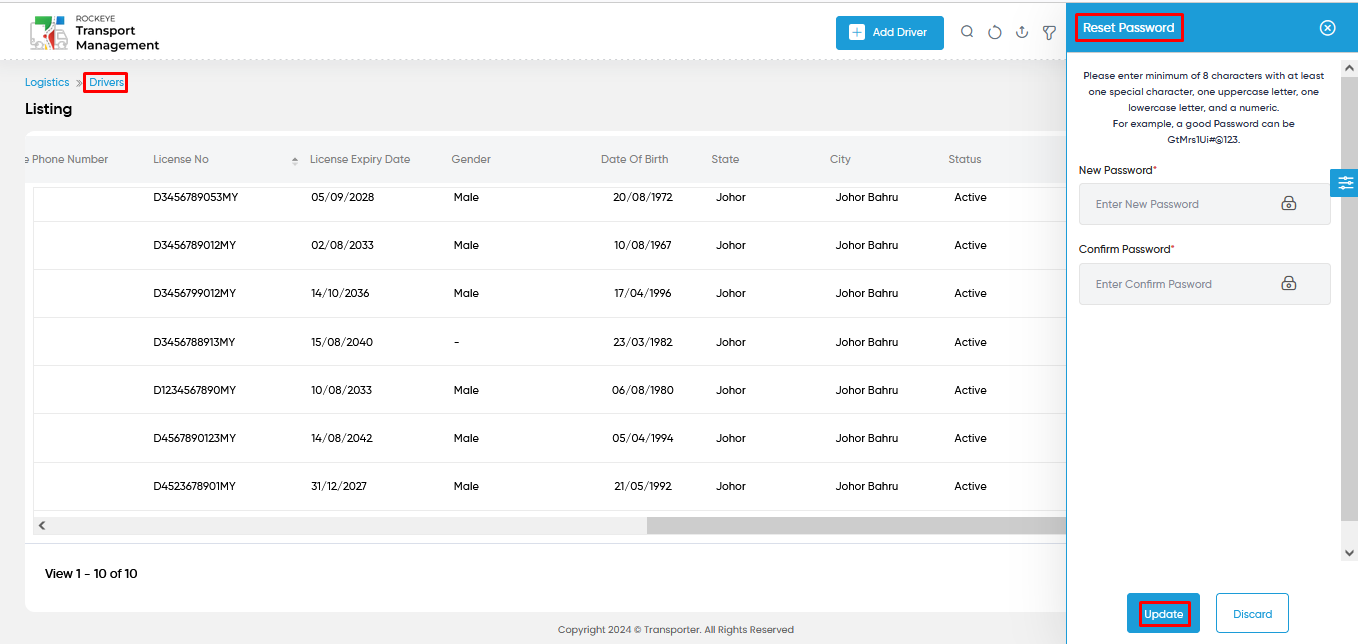Click expiry date 02/08/2033
The image size is (1358, 644).
[341, 246]
